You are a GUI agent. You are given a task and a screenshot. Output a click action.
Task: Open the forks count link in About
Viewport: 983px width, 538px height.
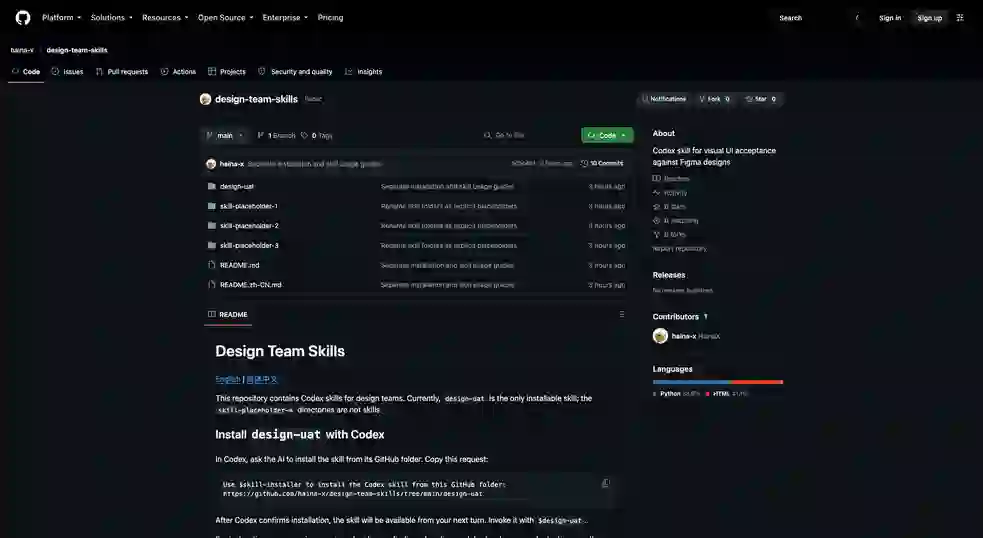click(x=670, y=235)
